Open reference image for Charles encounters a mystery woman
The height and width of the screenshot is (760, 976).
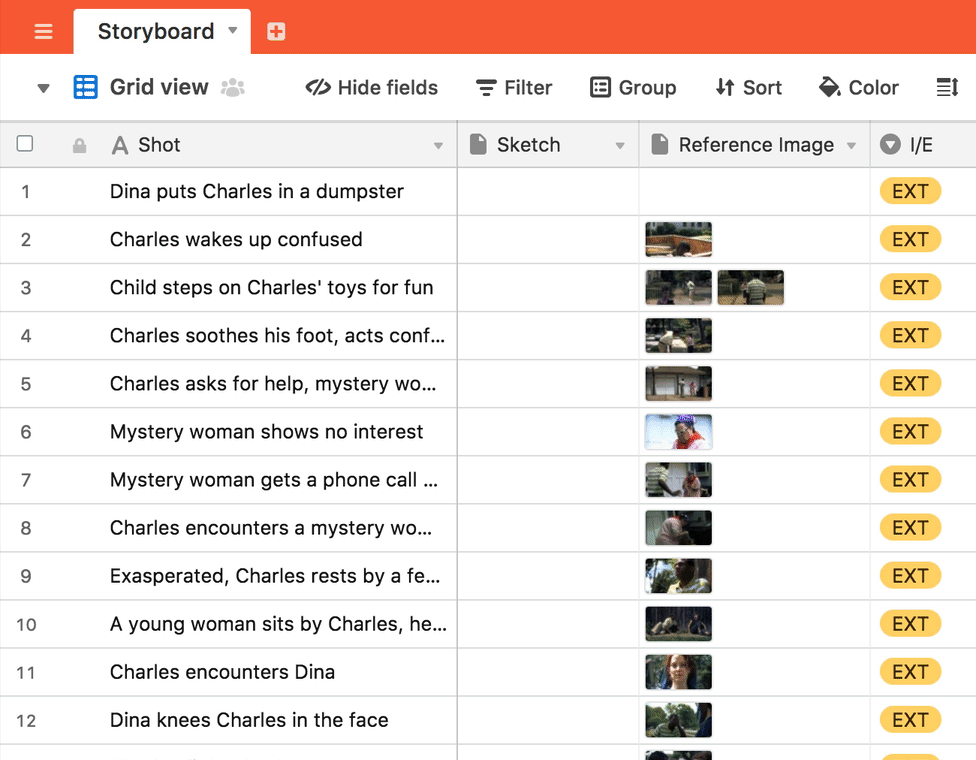pyautogui.click(x=678, y=528)
